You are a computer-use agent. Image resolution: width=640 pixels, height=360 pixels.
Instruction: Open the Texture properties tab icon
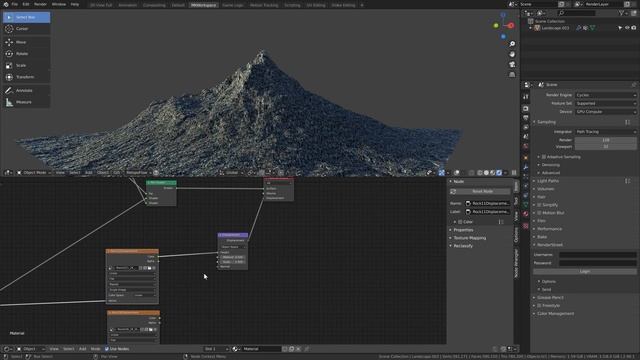[525, 225]
